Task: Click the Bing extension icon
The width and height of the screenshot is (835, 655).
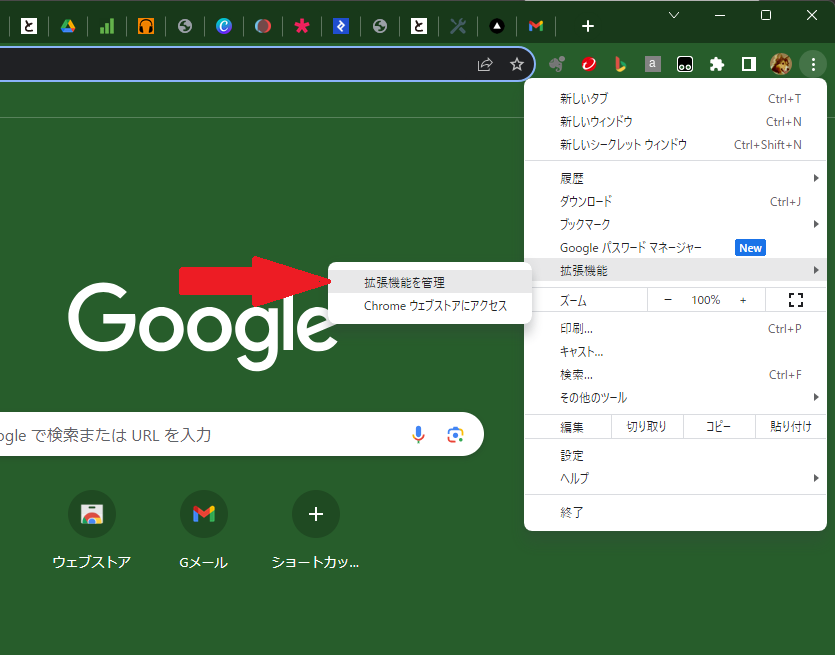Action: pos(620,63)
